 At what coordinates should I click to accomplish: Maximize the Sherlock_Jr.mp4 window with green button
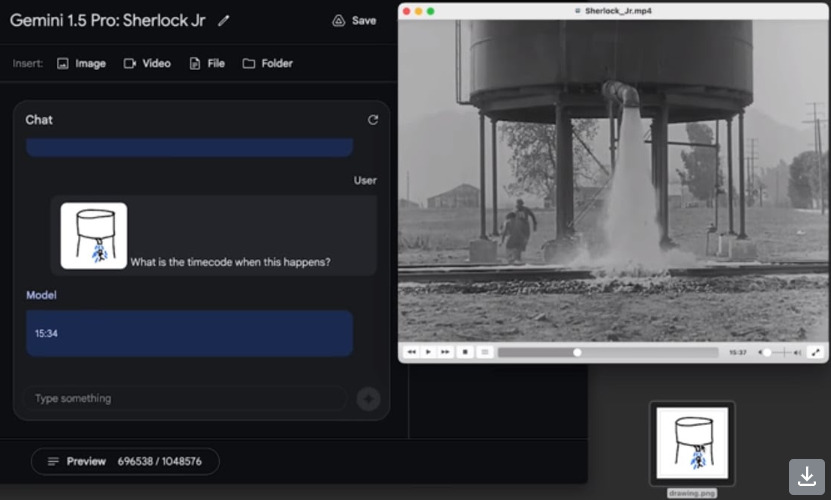coord(431,11)
